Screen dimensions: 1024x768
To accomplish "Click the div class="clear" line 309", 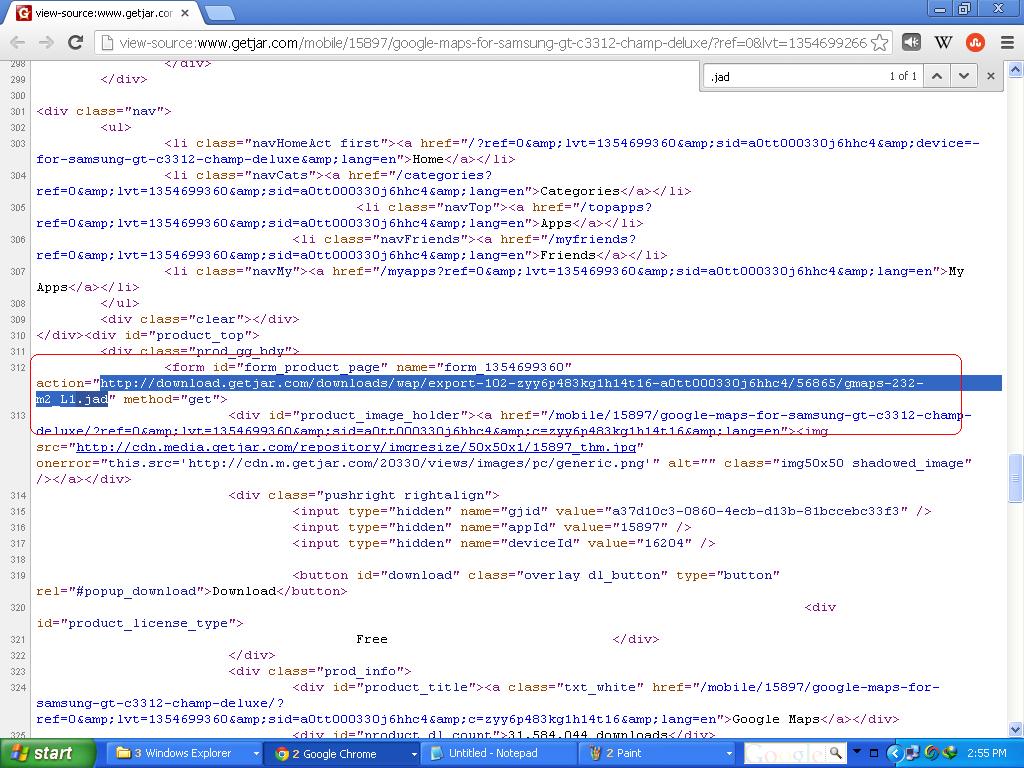I will click(200, 319).
